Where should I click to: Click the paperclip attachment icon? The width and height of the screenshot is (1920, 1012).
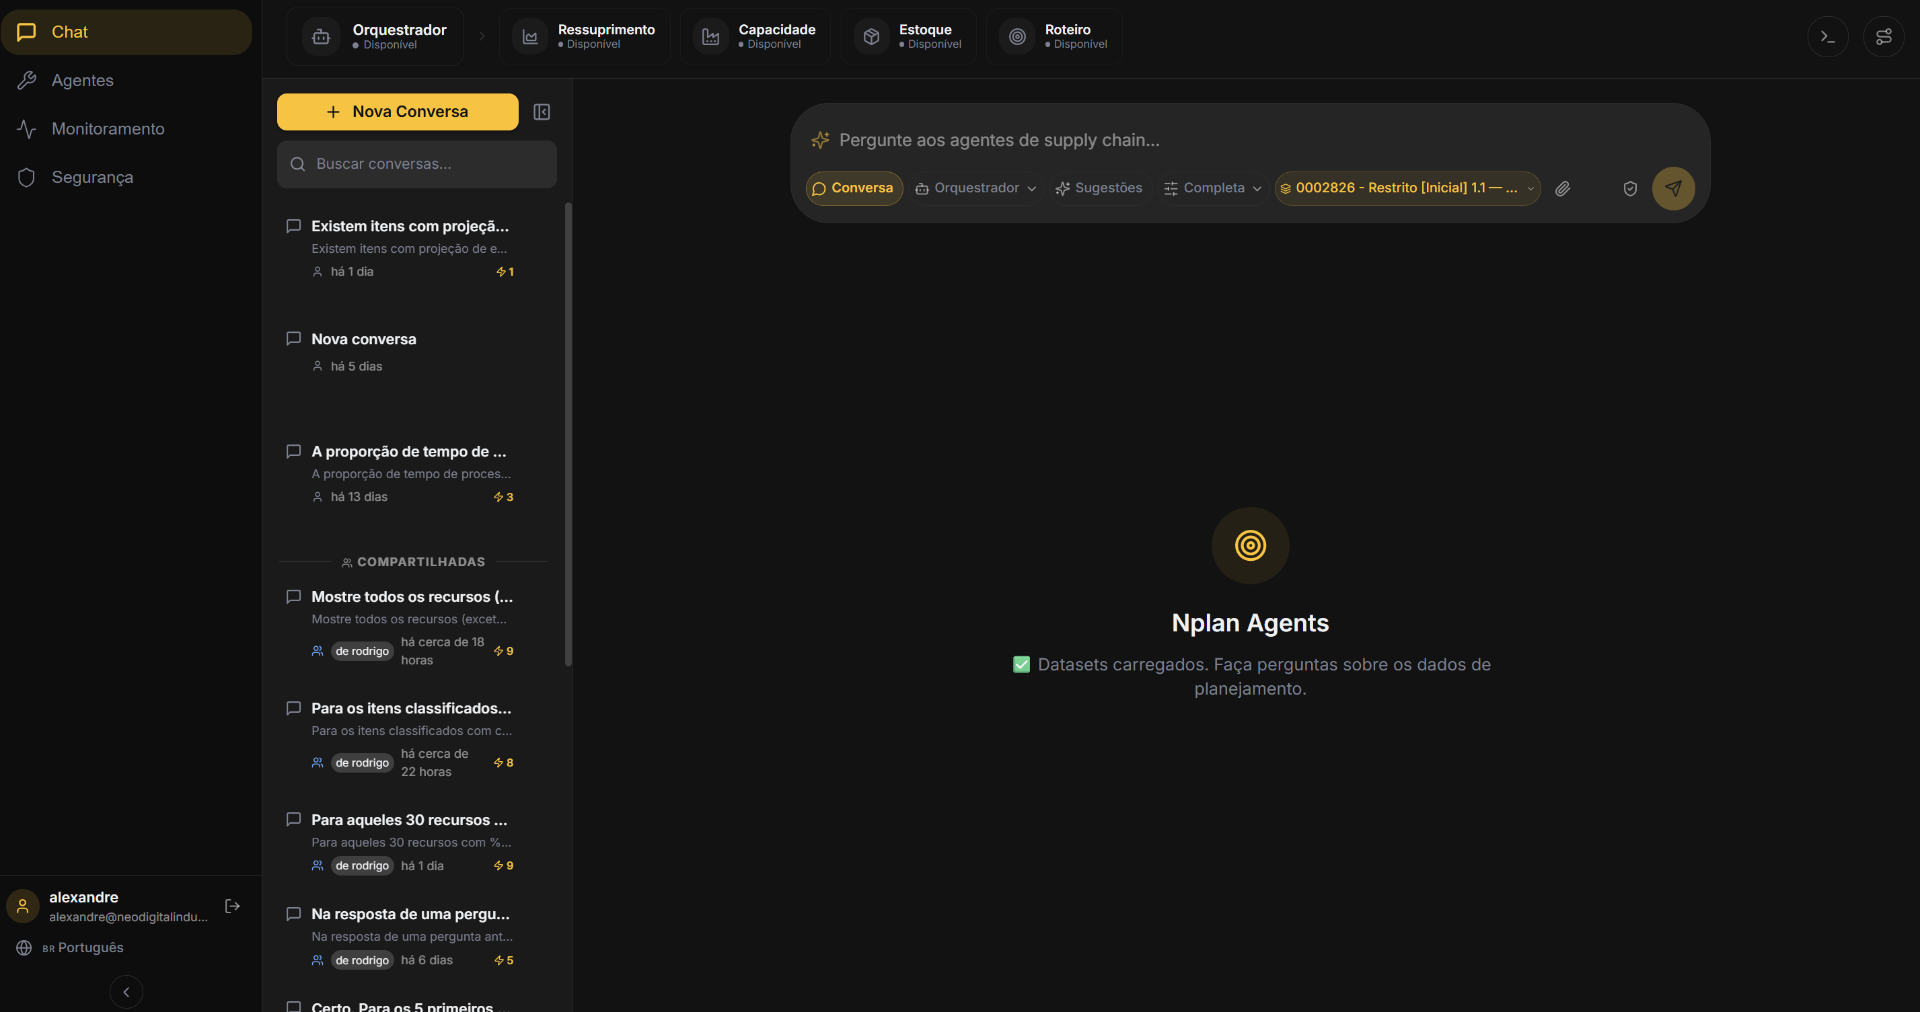(x=1563, y=188)
